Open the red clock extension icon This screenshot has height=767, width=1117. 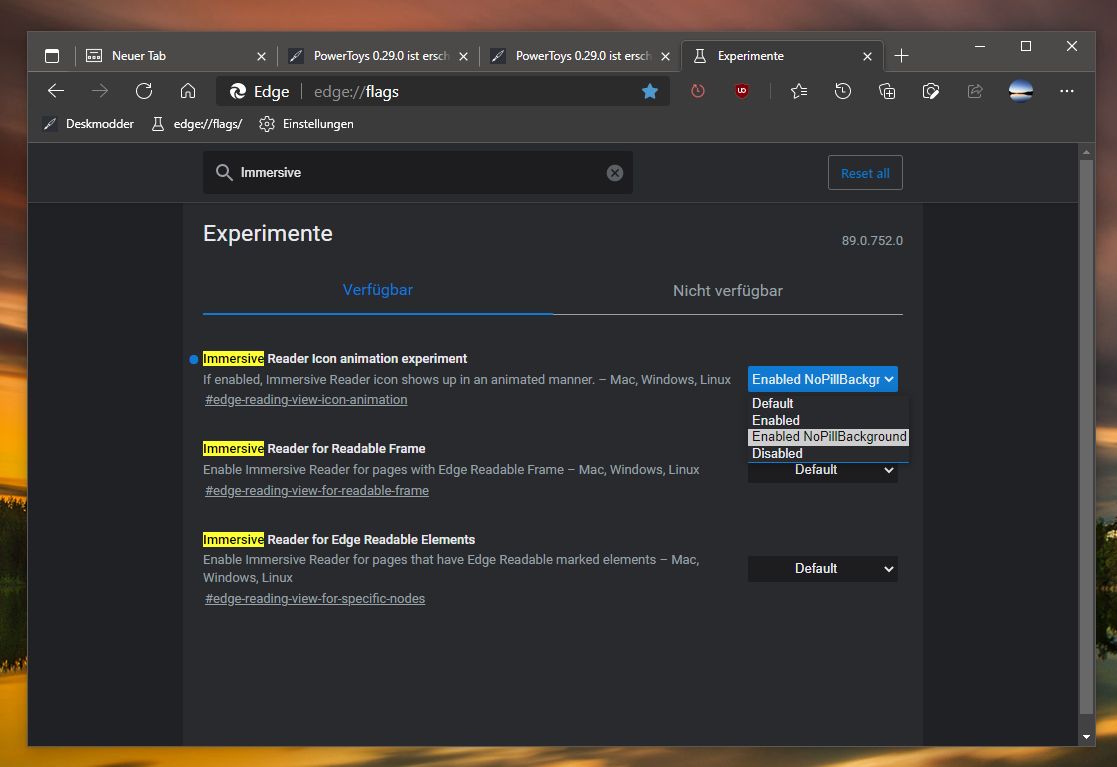pos(698,91)
